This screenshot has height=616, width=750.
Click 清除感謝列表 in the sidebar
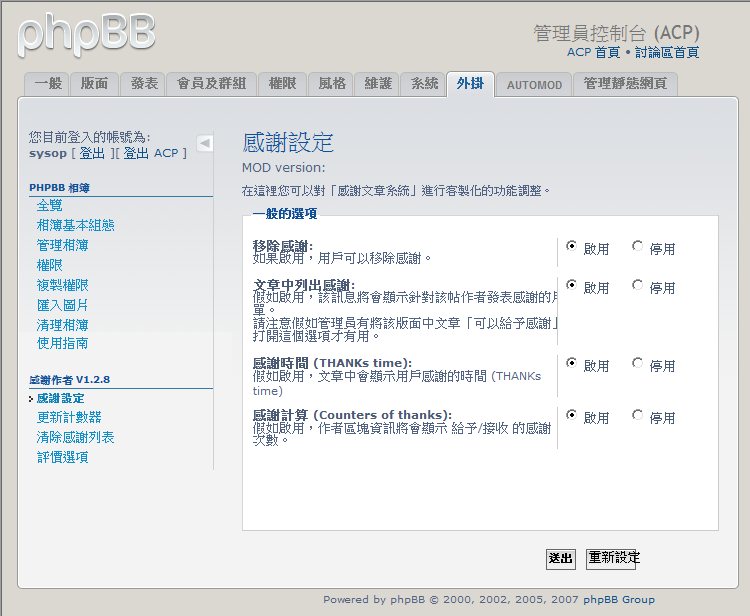[x=75, y=437]
